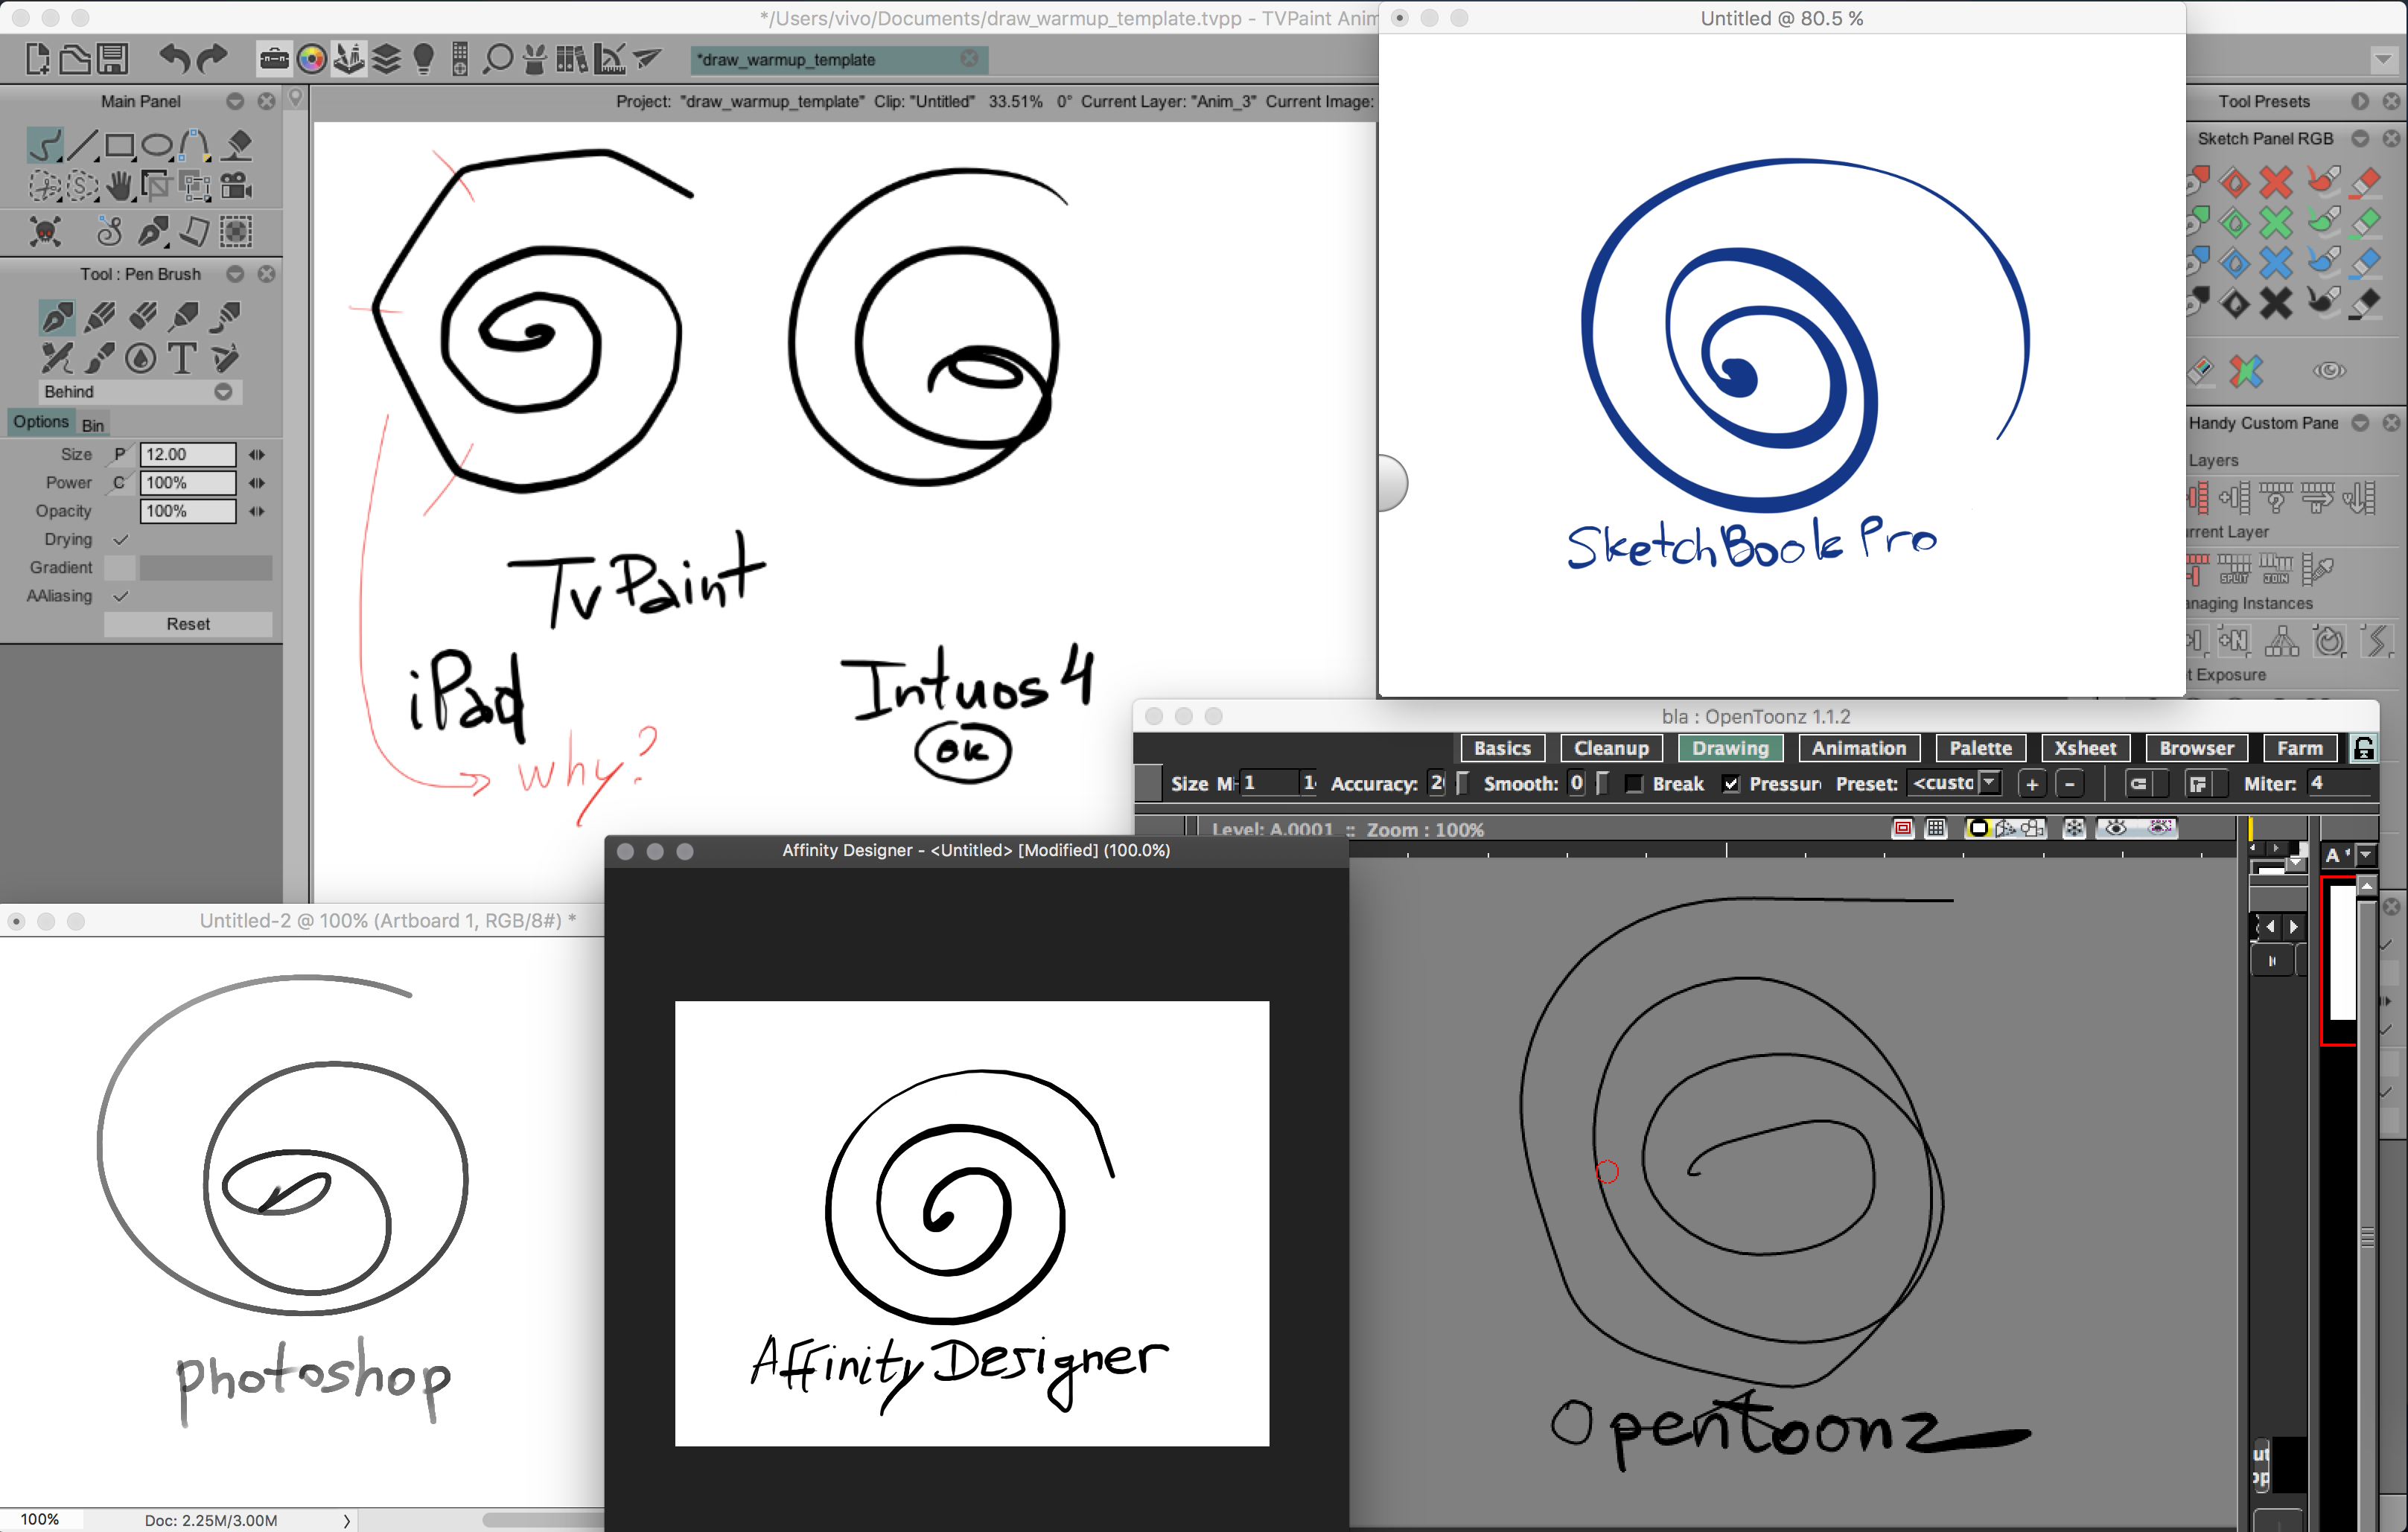Select the straight line tool in Main Panel
The width and height of the screenshot is (2408, 1532).
82,146
